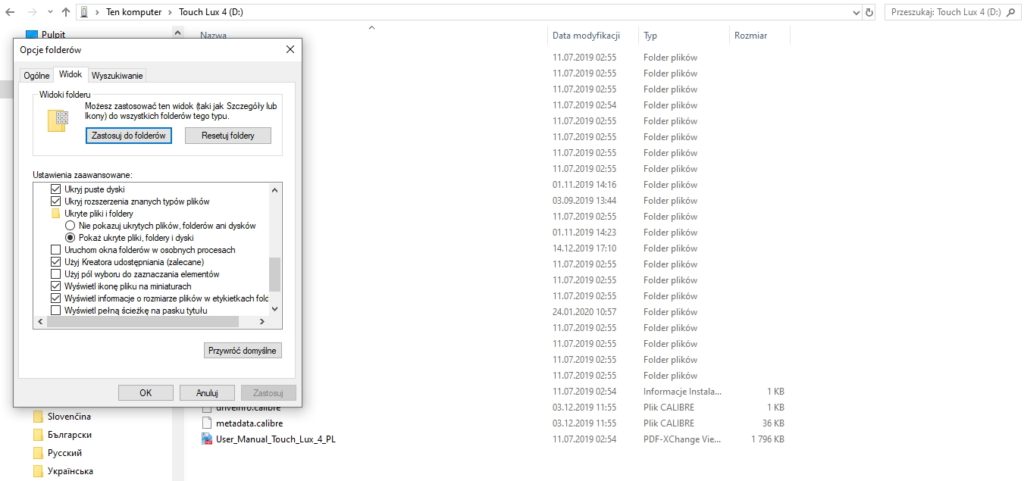Screen dimensions: 1024x481
Task: Uncheck Ukryj puste dyski checkbox
Action: coord(56,189)
